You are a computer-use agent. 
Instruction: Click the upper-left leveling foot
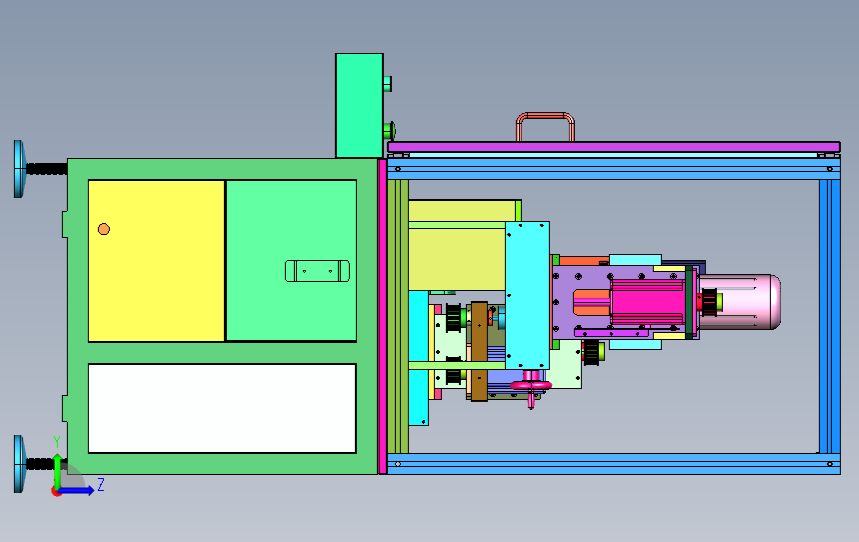tap(19, 168)
